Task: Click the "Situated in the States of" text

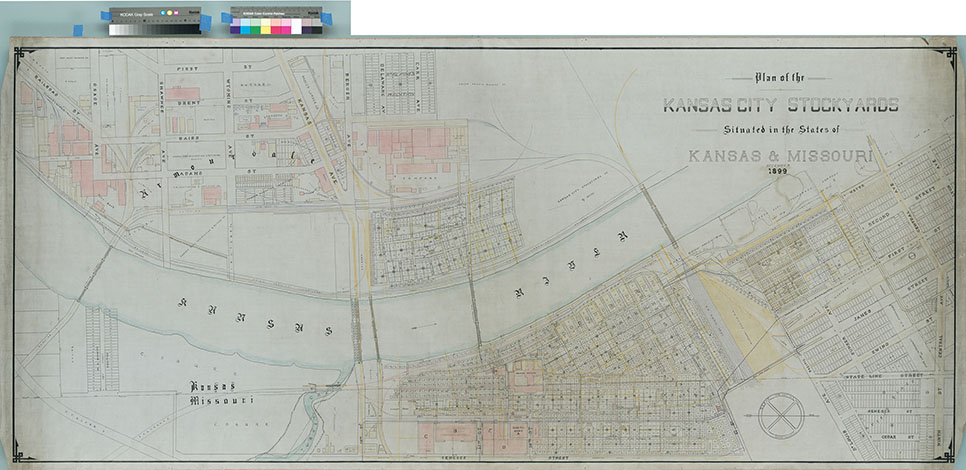Action: pyautogui.click(x=780, y=132)
